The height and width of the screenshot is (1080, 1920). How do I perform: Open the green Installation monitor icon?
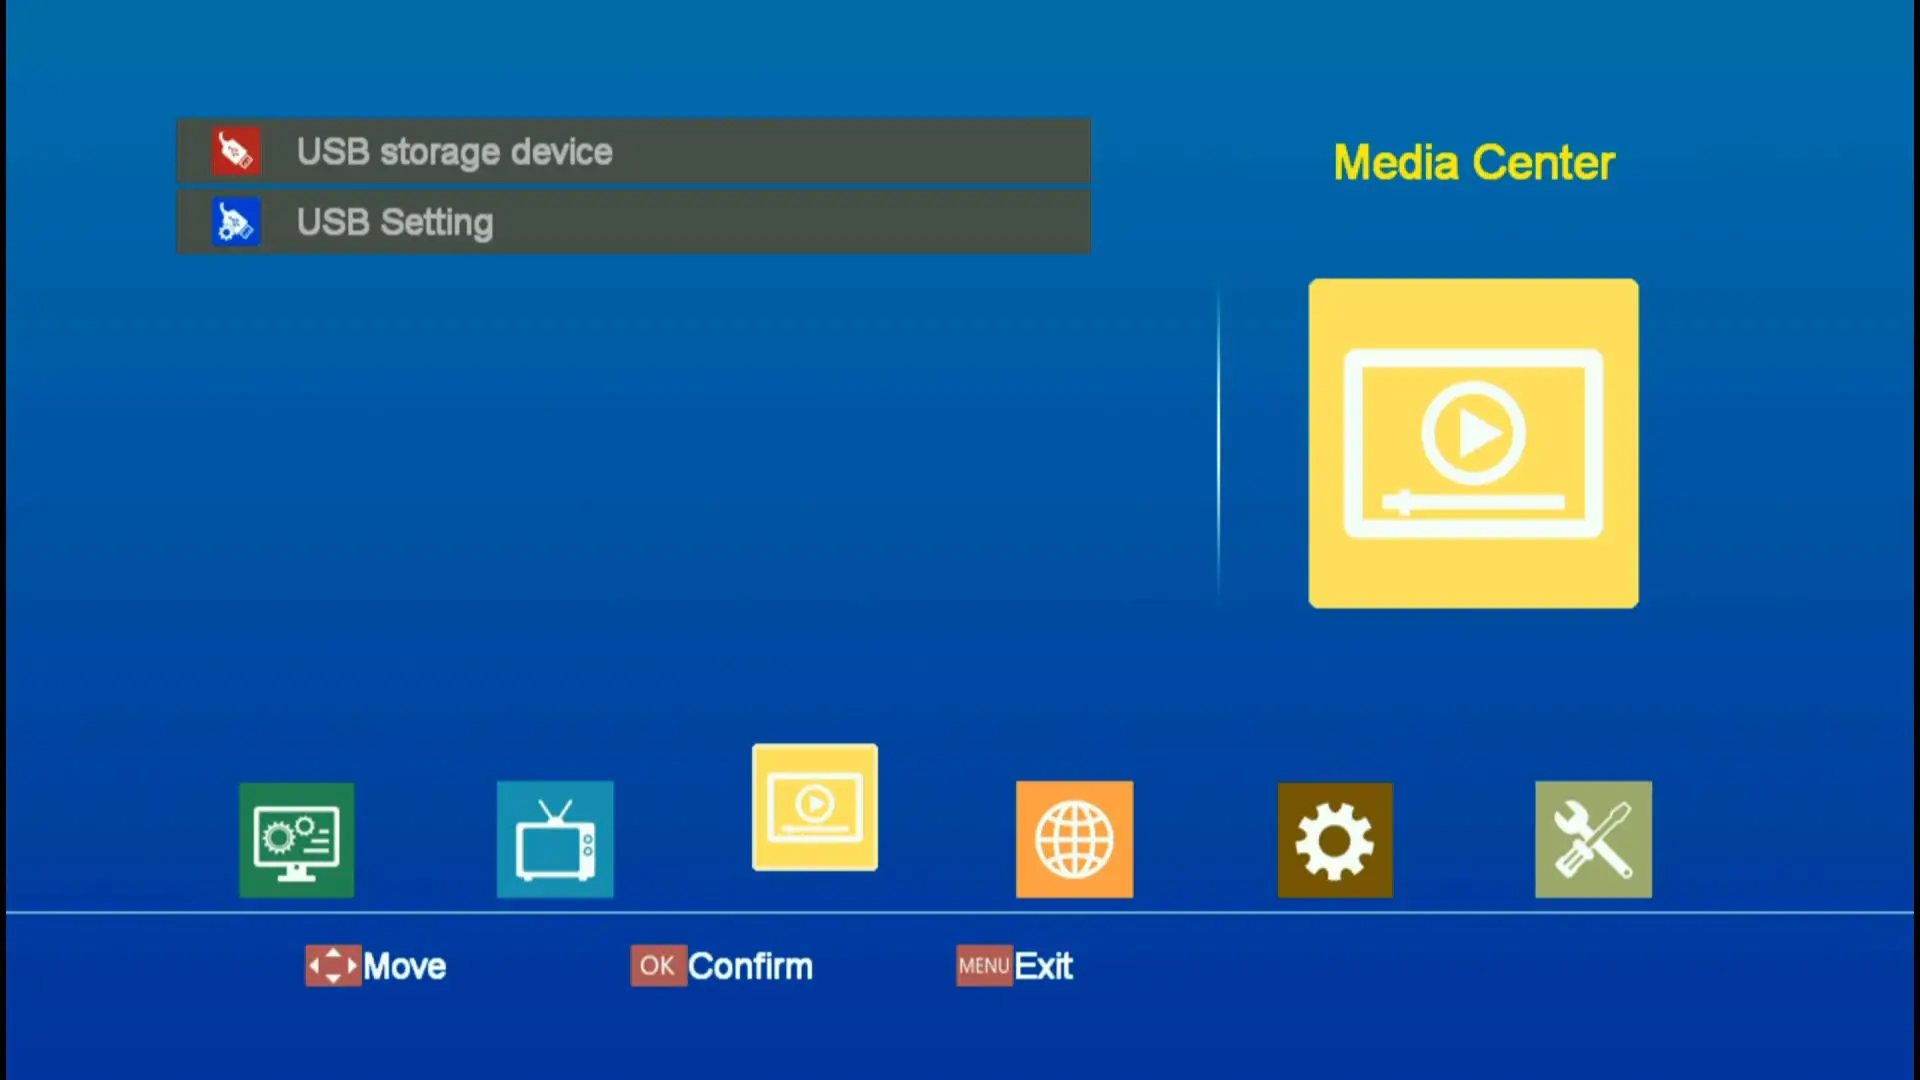(296, 839)
